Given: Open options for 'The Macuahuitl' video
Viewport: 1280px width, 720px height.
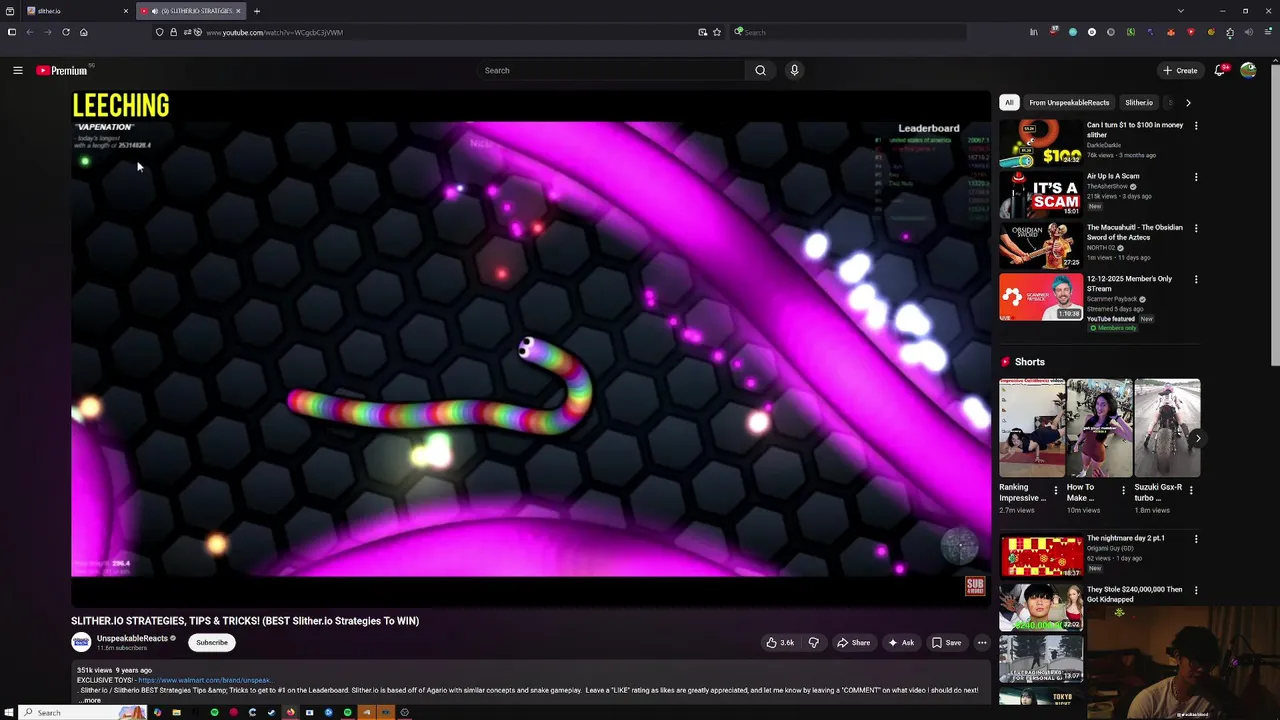Looking at the screenshot, I should click(x=1196, y=228).
